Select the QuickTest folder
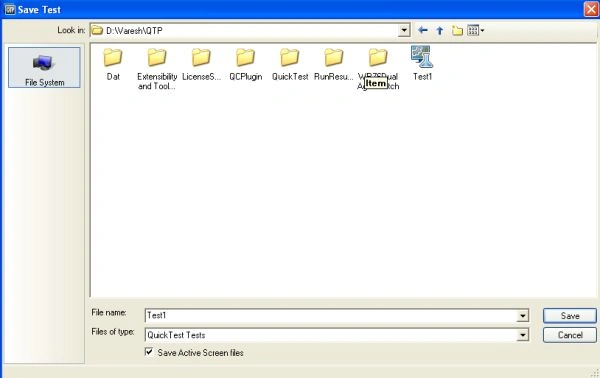This screenshot has width=600, height=378. pos(290,64)
